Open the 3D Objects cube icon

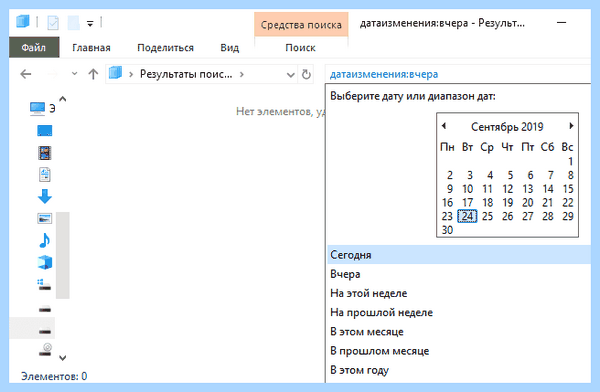45,263
